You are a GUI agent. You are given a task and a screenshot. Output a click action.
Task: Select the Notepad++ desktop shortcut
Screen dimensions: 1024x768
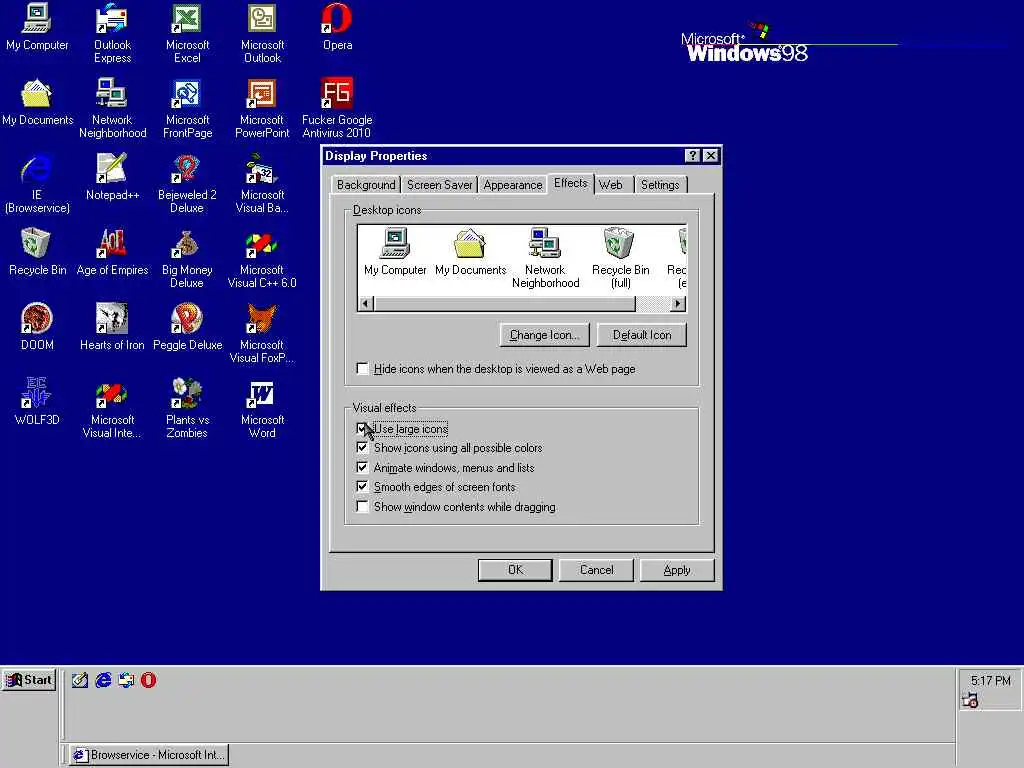(112, 177)
